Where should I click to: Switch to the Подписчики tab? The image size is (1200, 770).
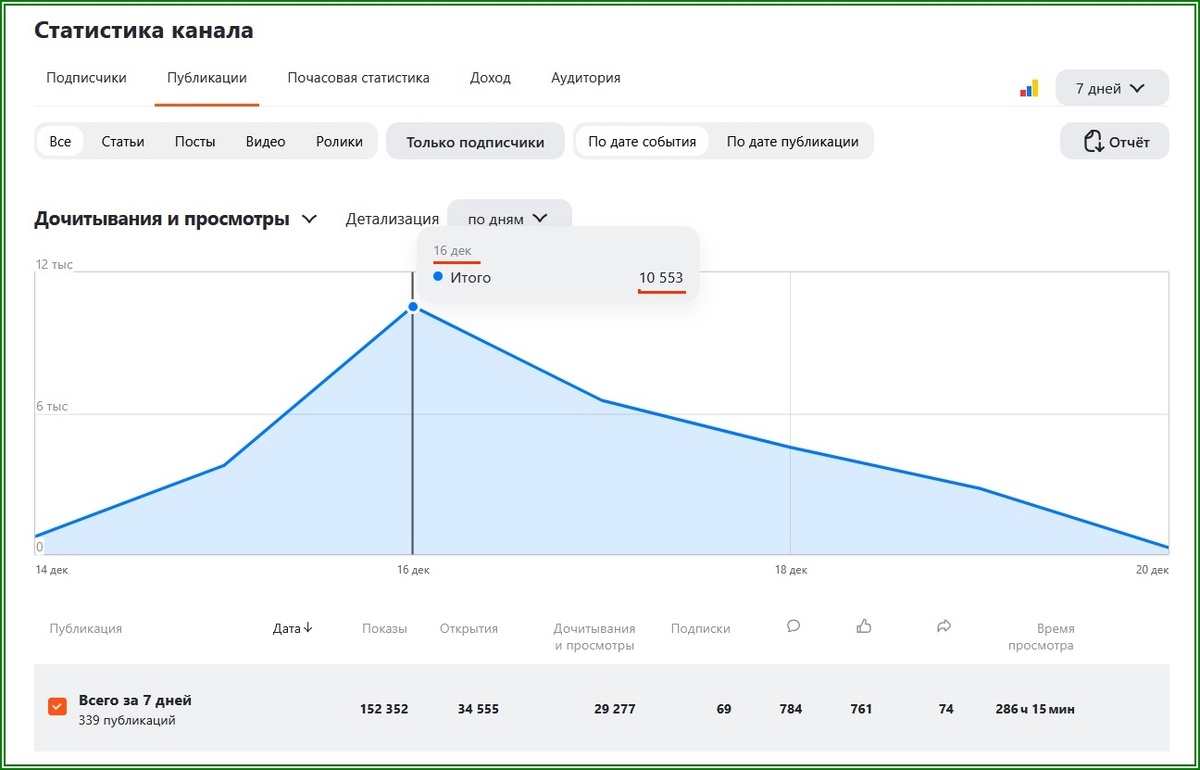click(86, 77)
